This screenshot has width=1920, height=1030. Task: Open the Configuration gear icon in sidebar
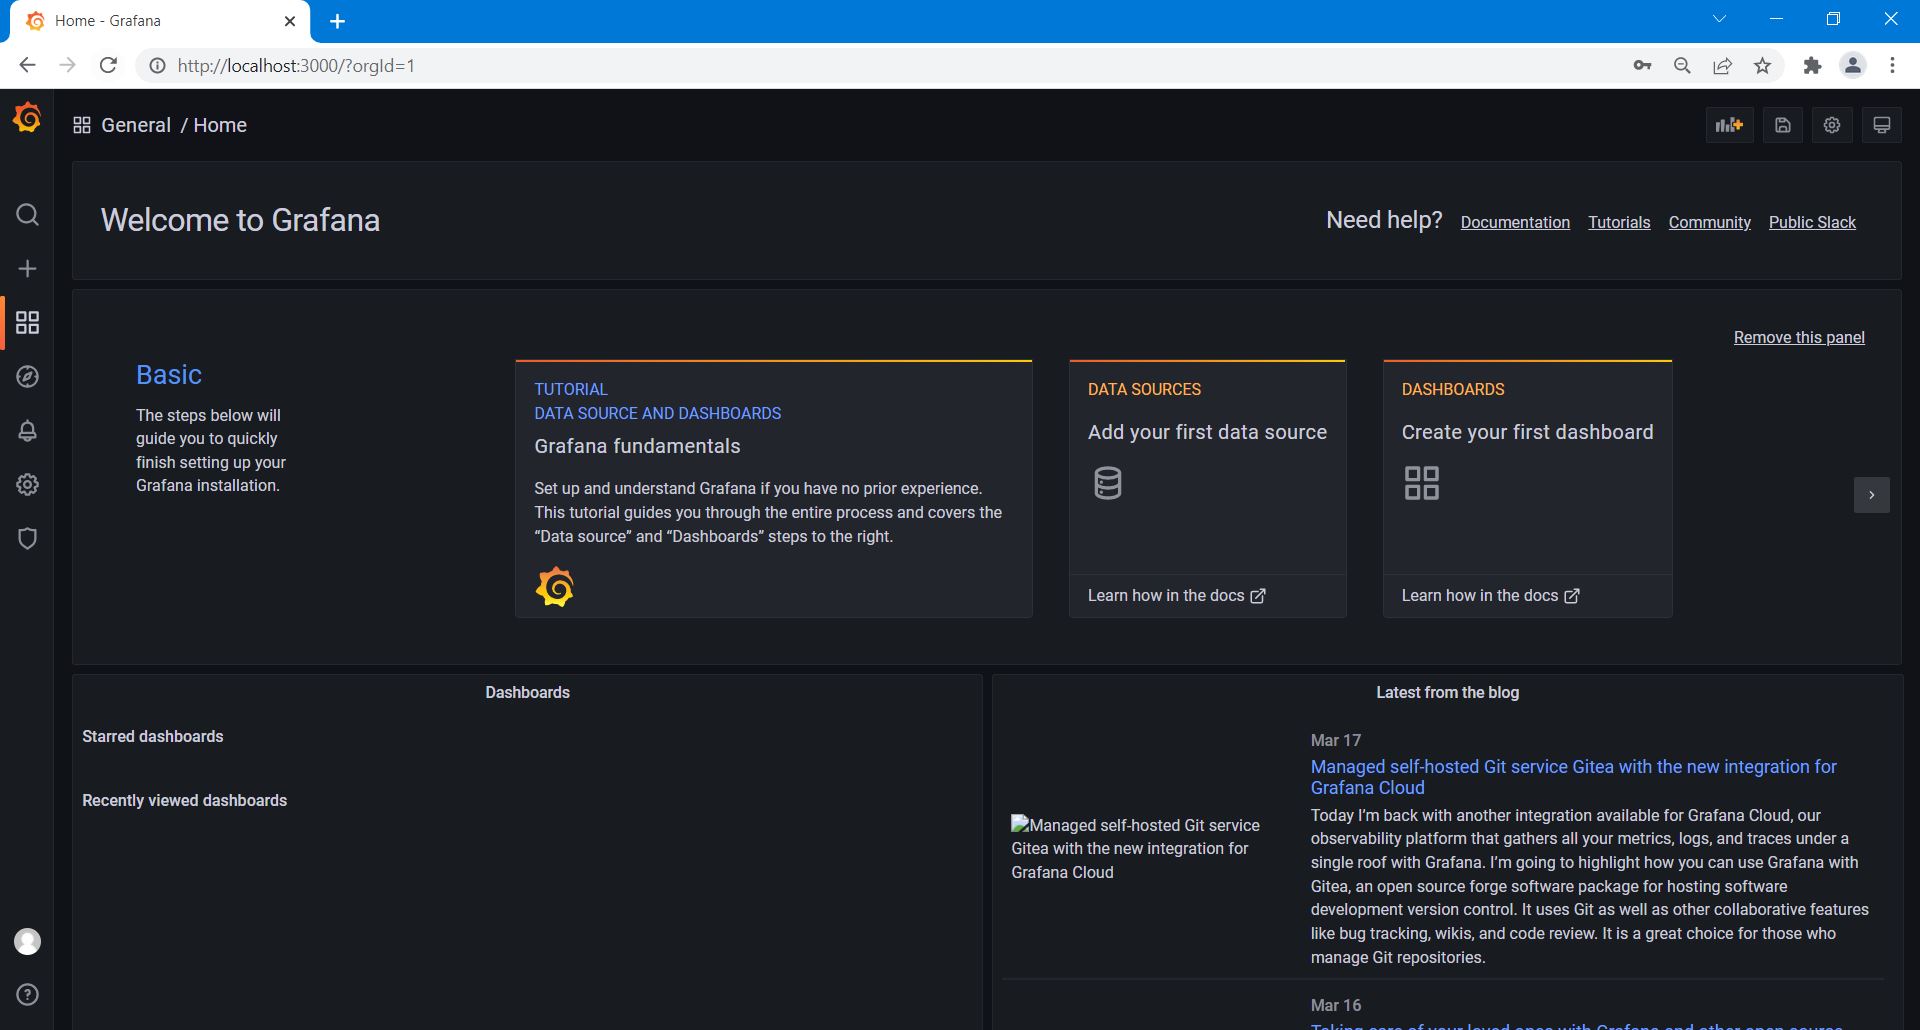pos(27,485)
